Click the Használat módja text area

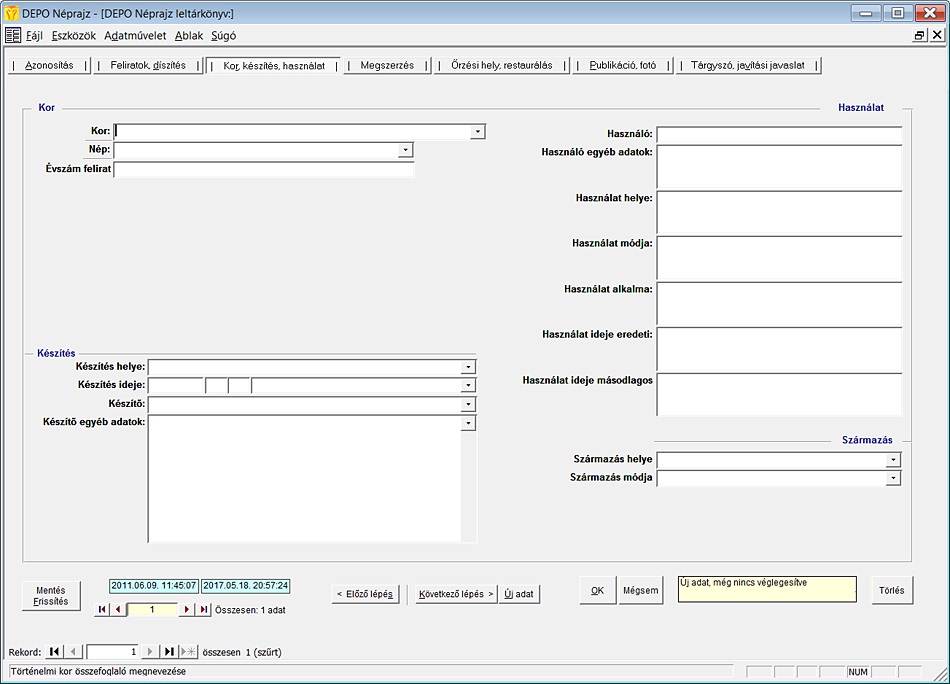780,258
